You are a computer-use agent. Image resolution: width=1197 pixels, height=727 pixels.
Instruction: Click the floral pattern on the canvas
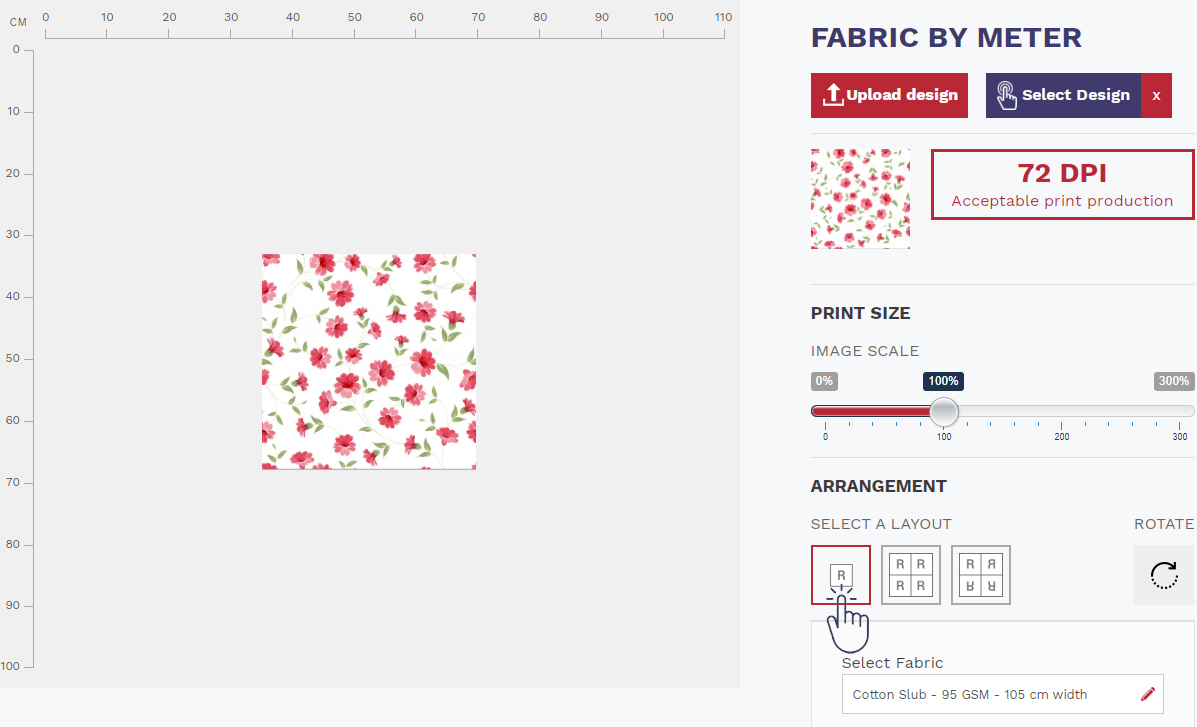click(369, 362)
